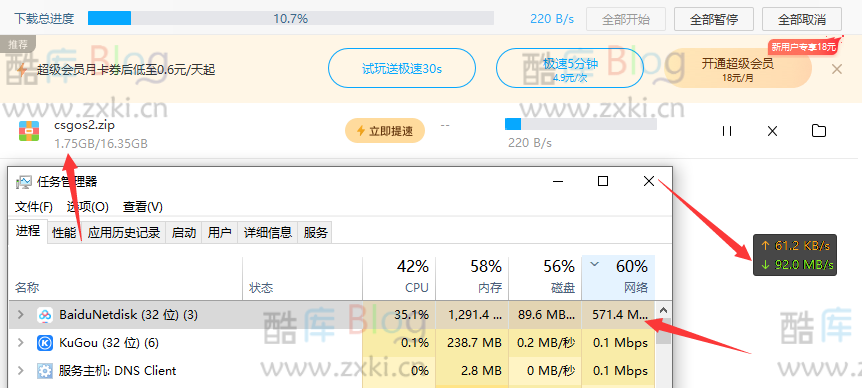Switch to the 应用历史记录 tab
This screenshot has height=388, width=862.
(x=124, y=232)
